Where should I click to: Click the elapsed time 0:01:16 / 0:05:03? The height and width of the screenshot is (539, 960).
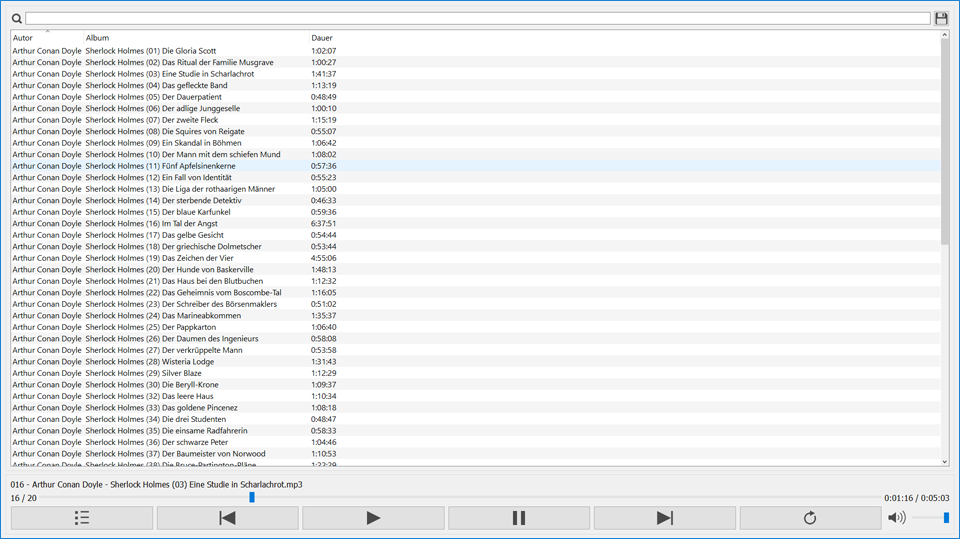pyautogui.click(x=917, y=498)
